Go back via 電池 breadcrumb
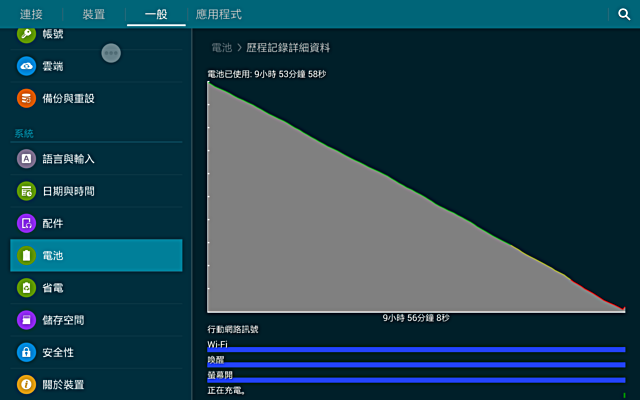Image resolution: width=640 pixels, height=400 pixels. point(222,48)
